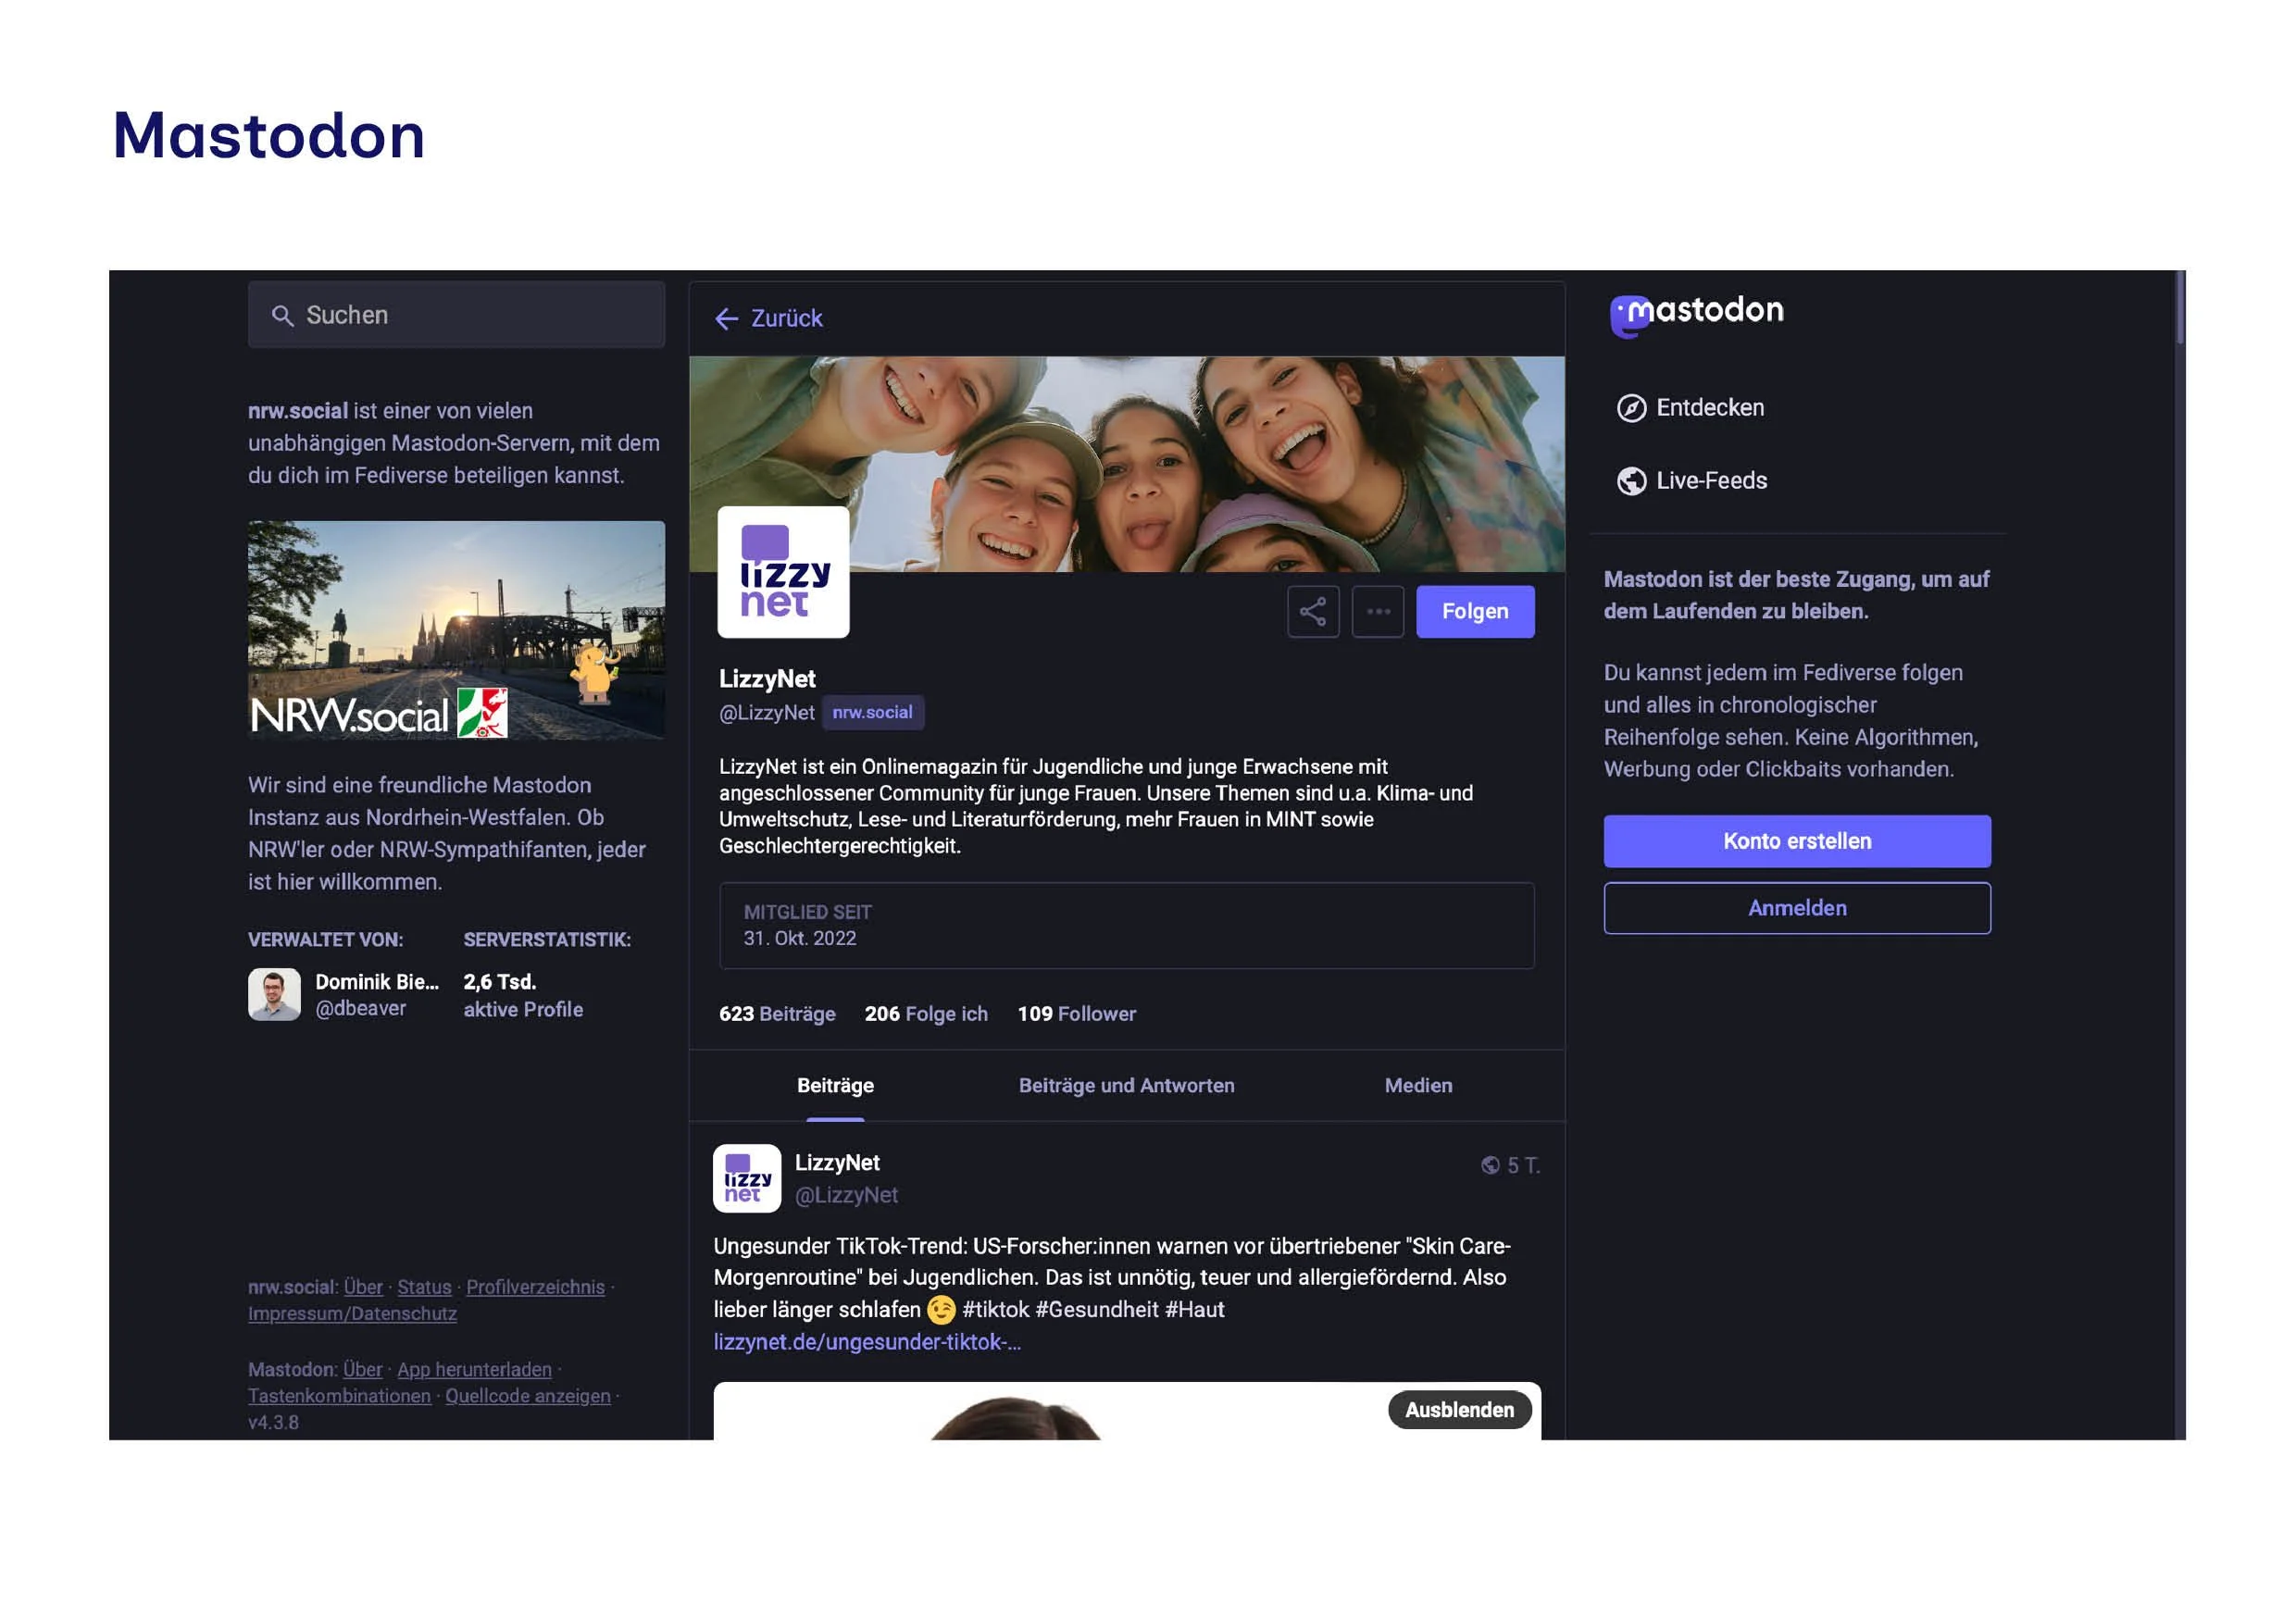Image resolution: width=2296 pixels, height=1618 pixels.
Task: Open the Medien tab
Action: point(1417,1085)
